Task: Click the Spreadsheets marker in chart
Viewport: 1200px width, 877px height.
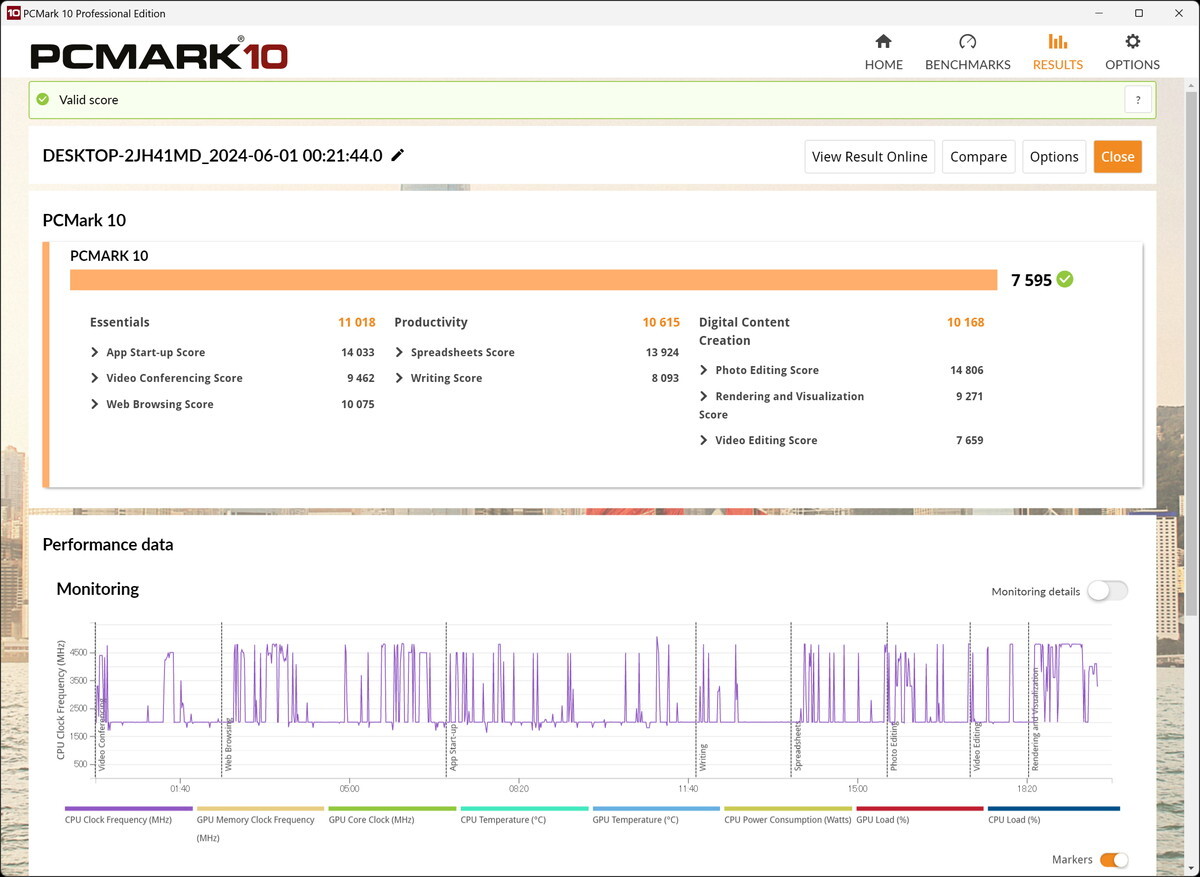Action: 798,746
